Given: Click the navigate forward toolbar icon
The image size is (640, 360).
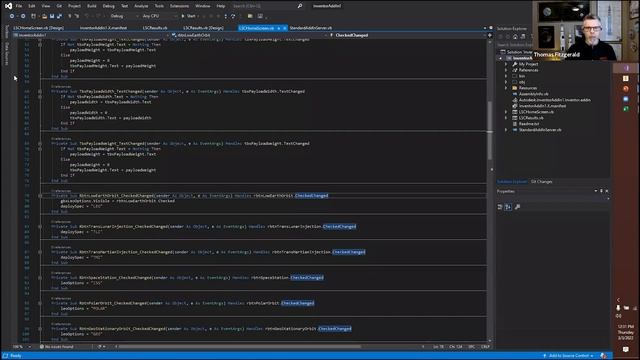Looking at the screenshot, I should pos(23,16).
